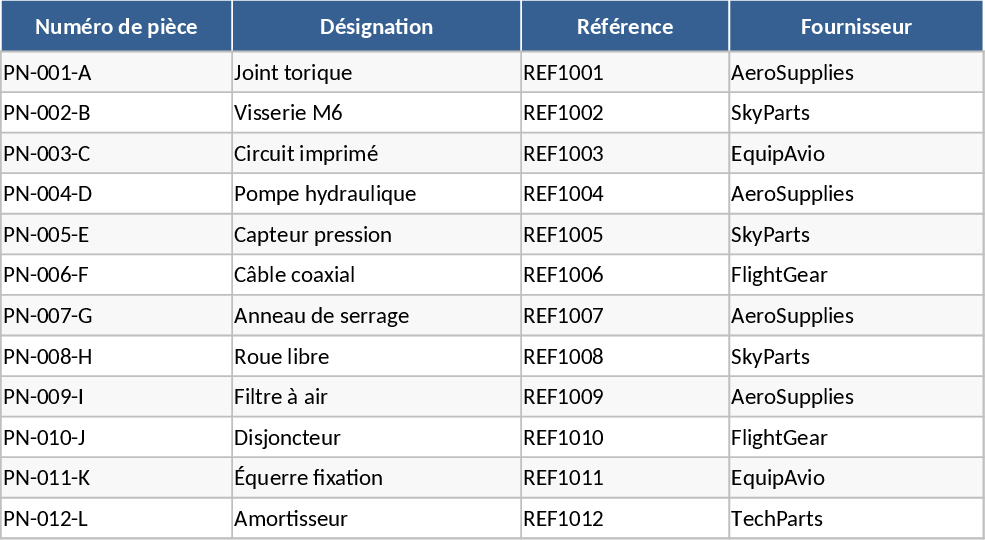The height and width of the screenshot is (540, 985).
Task: Select the 'Désignation' column header
Action: pos(376,27)
